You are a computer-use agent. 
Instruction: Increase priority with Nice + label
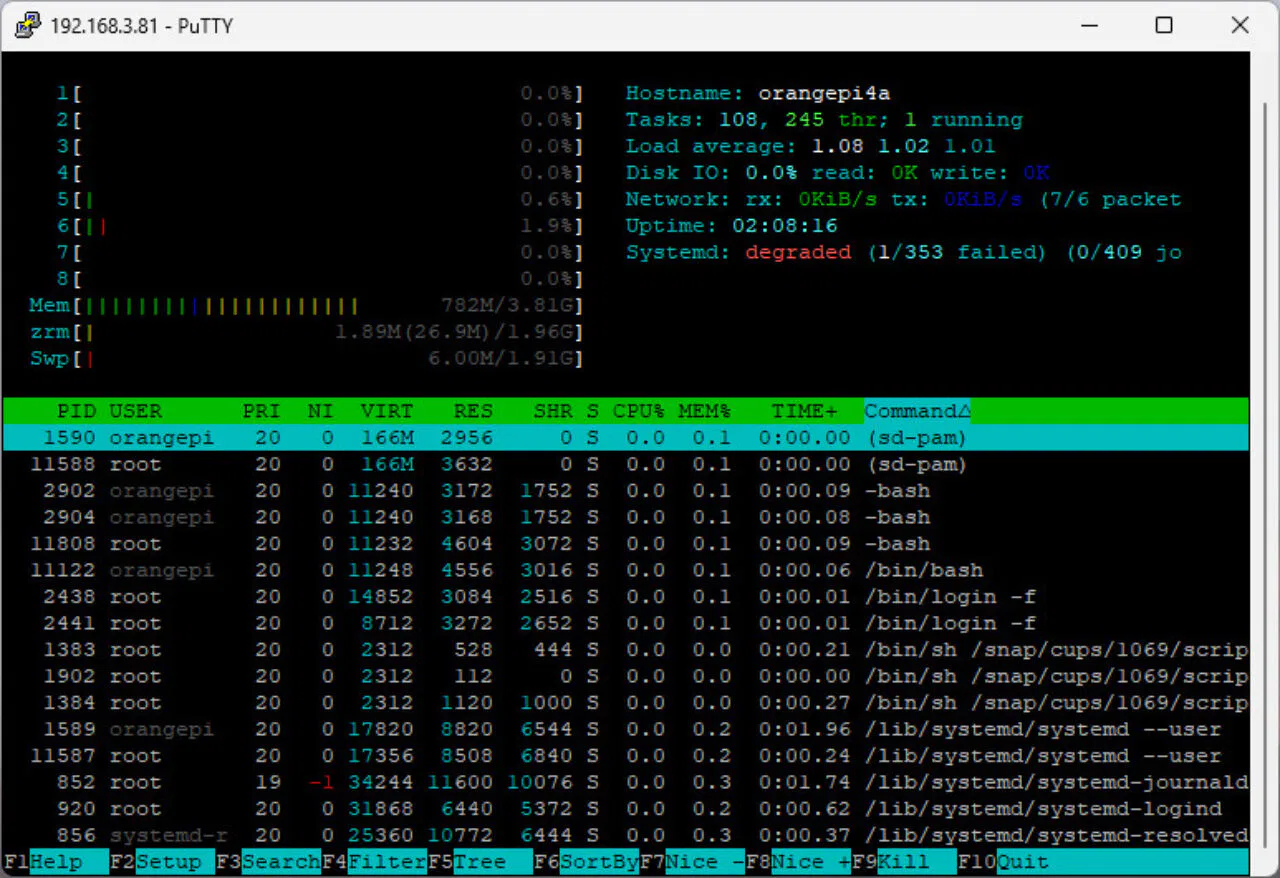pyautogui.click(x=800, y=861)
